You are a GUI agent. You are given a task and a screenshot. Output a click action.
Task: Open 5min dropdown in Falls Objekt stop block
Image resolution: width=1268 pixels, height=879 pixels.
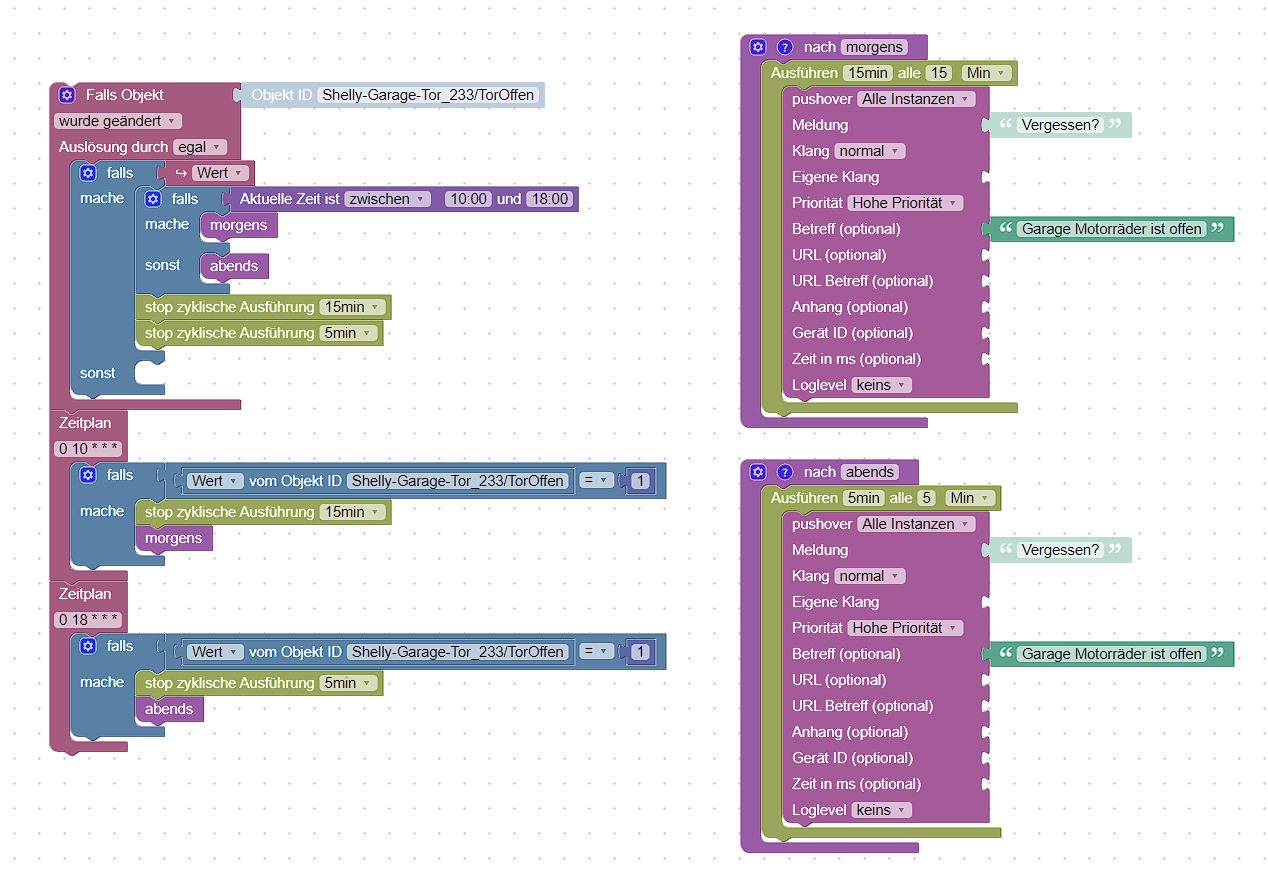click(349, 333)
